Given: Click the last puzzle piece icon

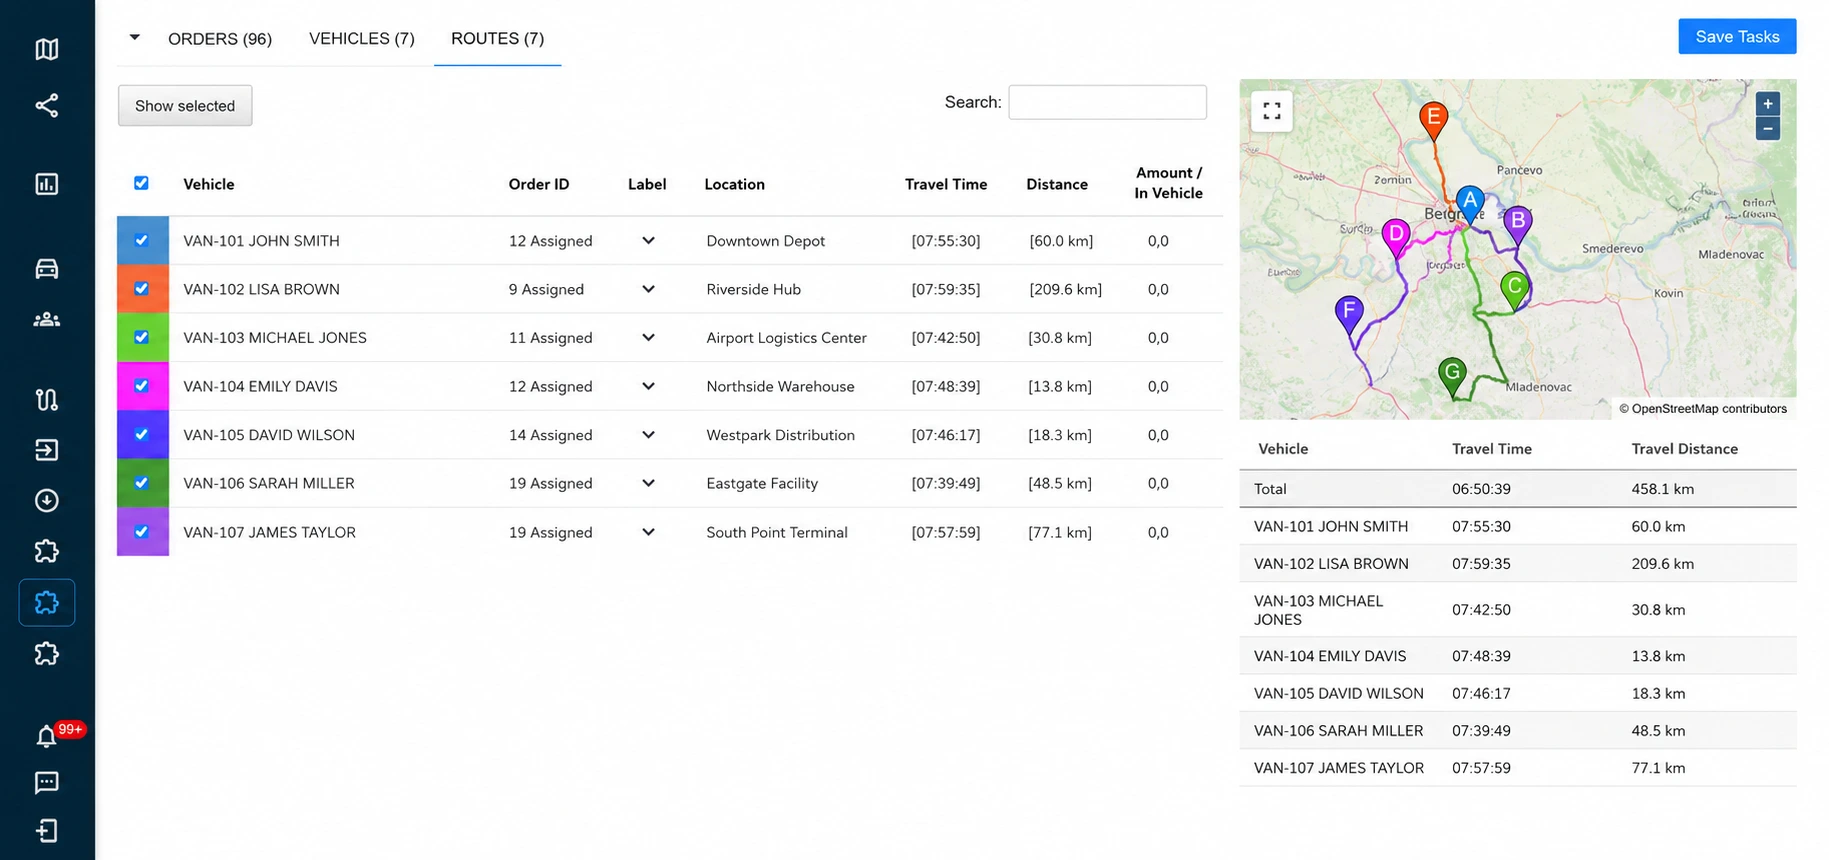Looking at the screenshot, I should 47,654.
